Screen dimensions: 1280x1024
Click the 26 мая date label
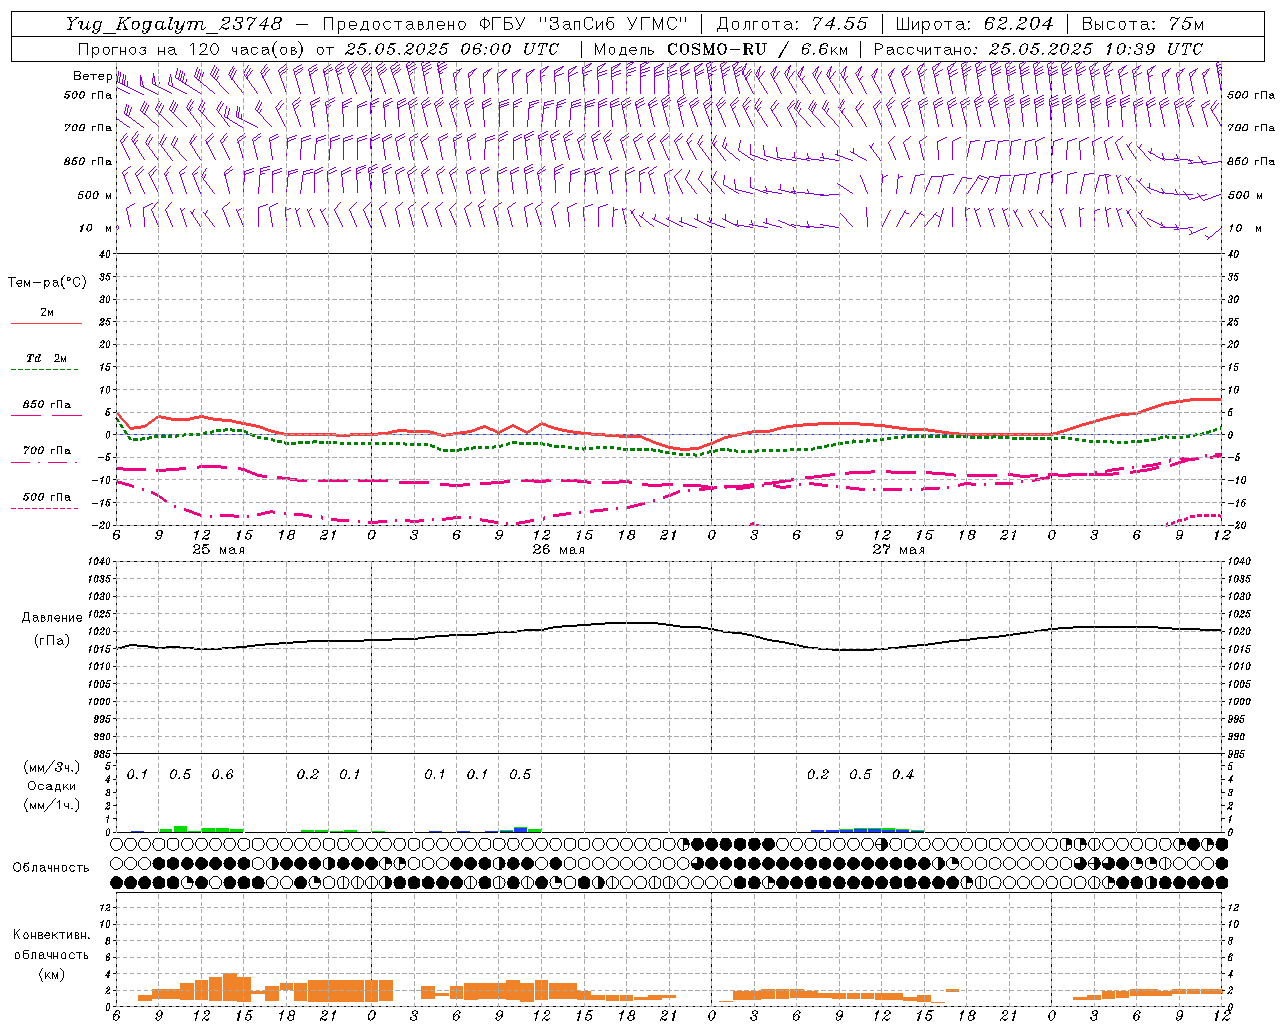coord(558,549)
